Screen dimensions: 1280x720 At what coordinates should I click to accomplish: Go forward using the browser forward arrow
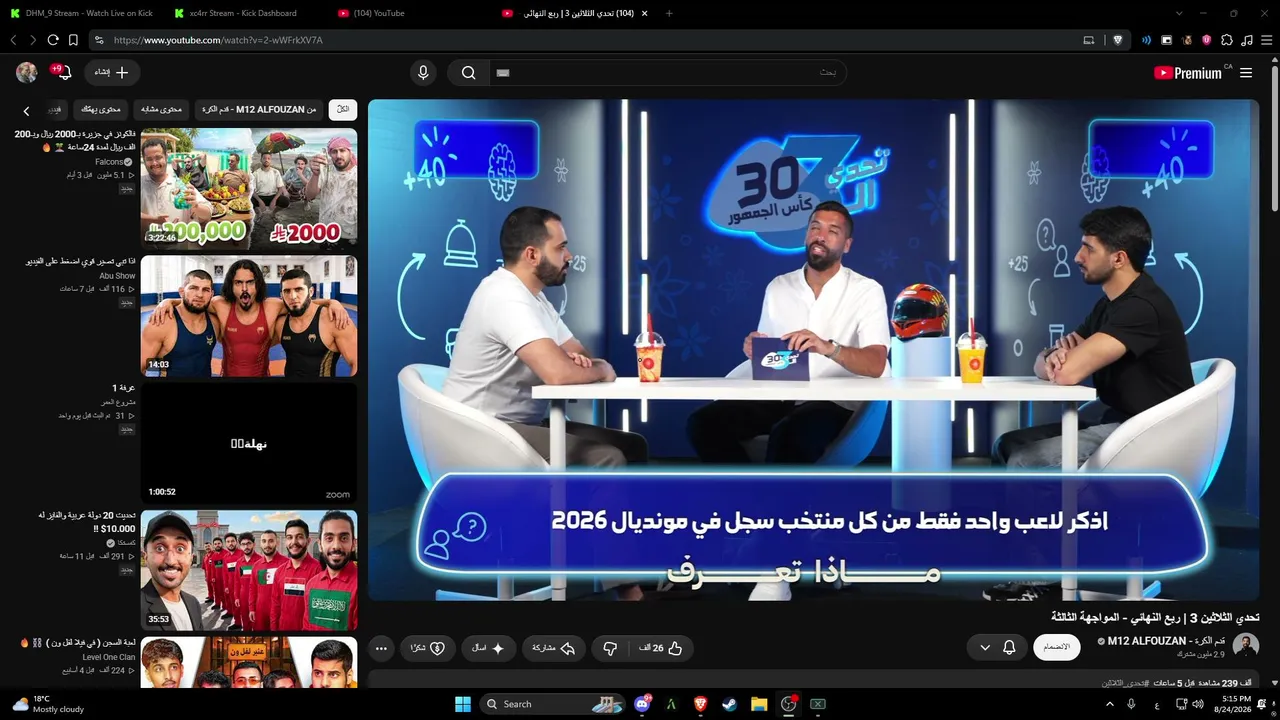tap(33, 40)
